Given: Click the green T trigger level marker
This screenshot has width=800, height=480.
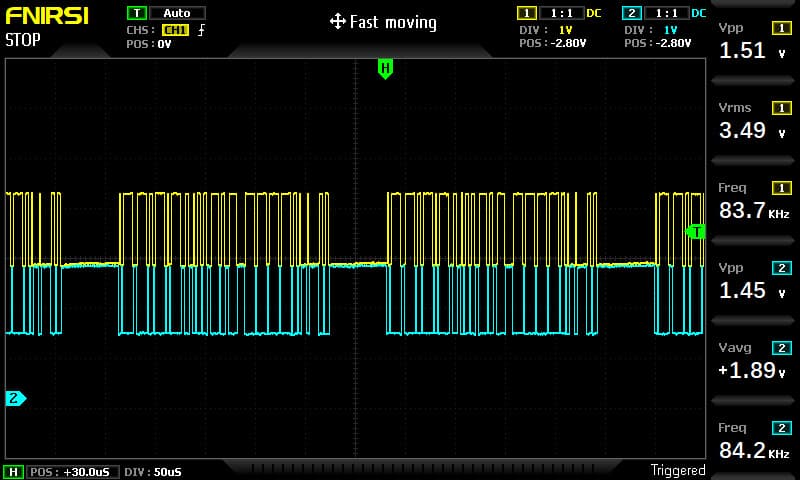Looking at the screenshot, I should tap(696, 232).
